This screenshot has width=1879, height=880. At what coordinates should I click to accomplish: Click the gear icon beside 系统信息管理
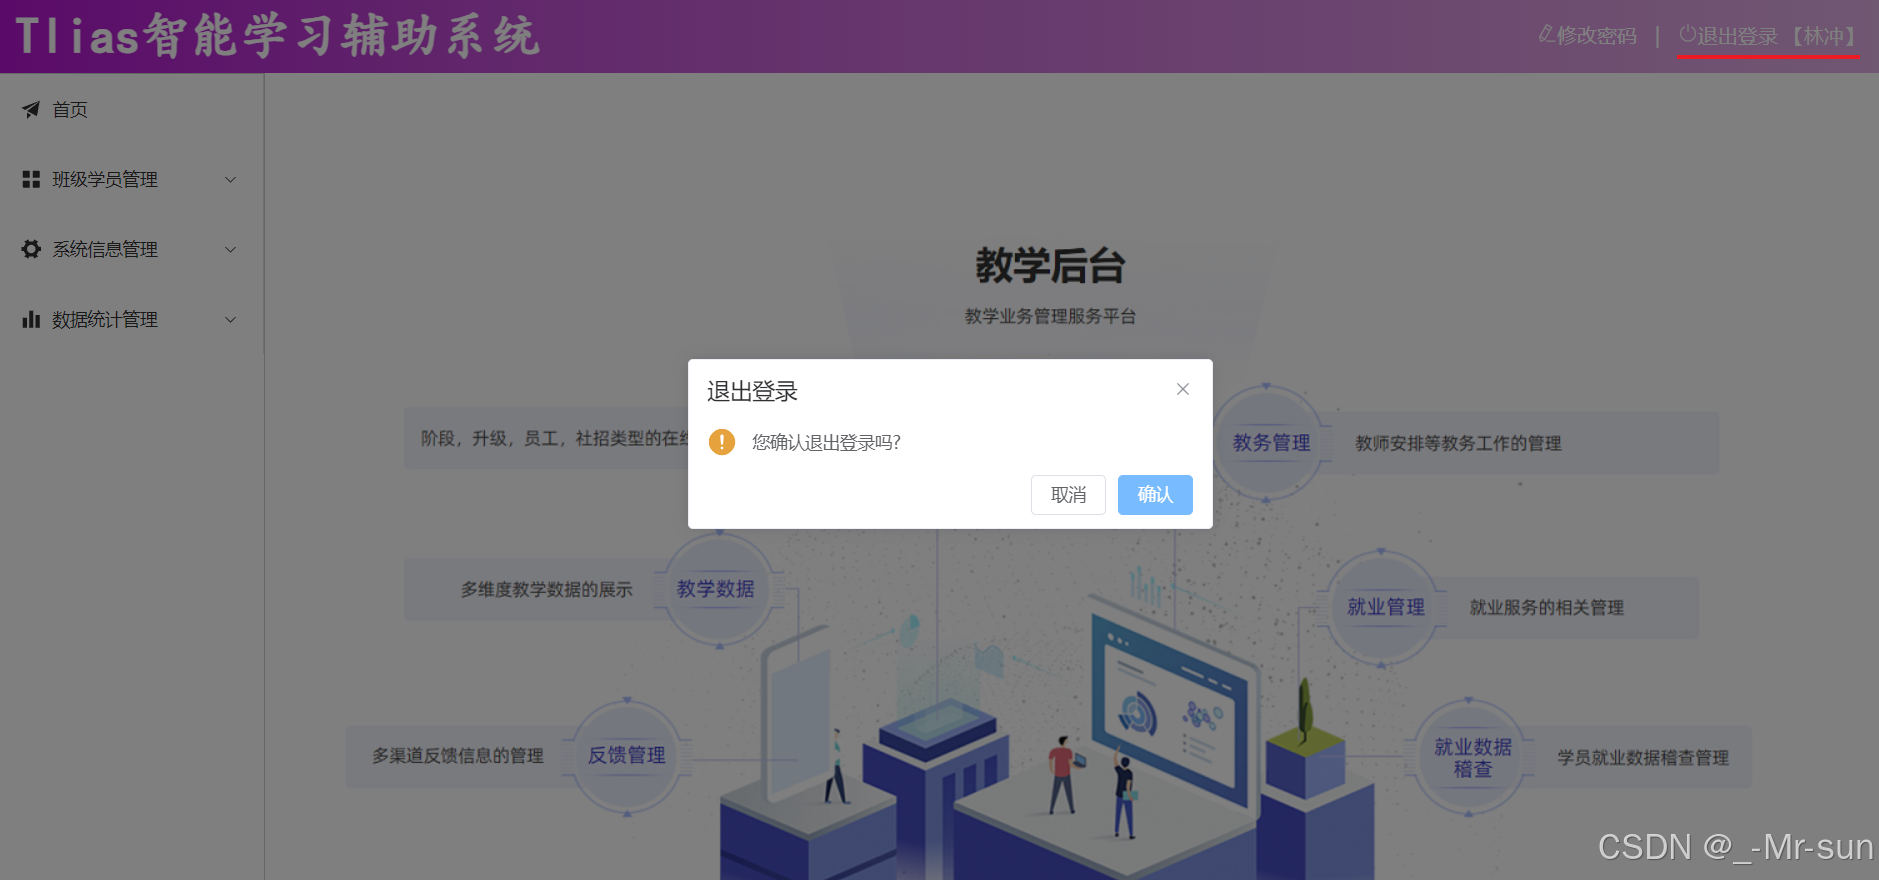click(x=31, y=249)
